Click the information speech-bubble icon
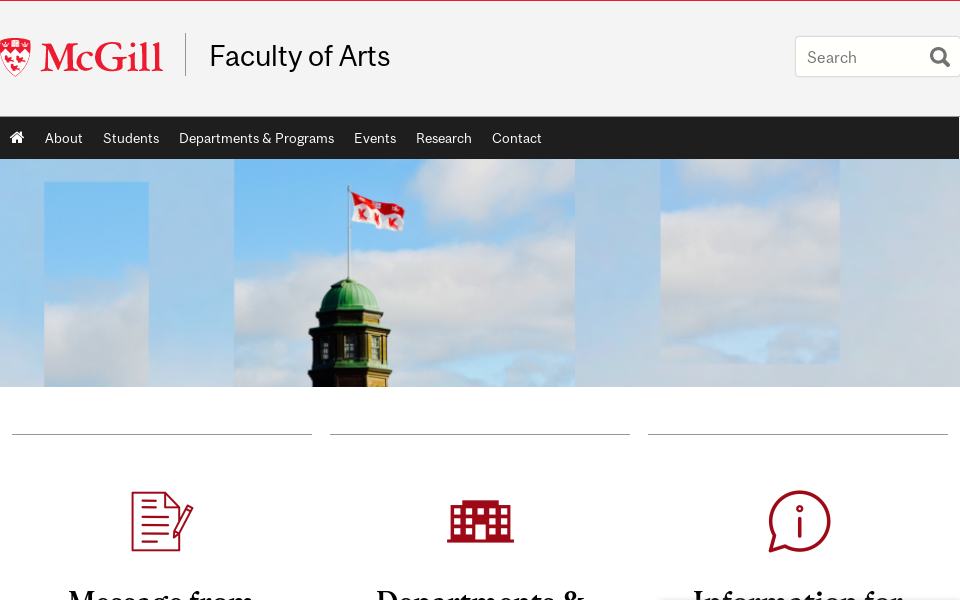 point(798,521)
